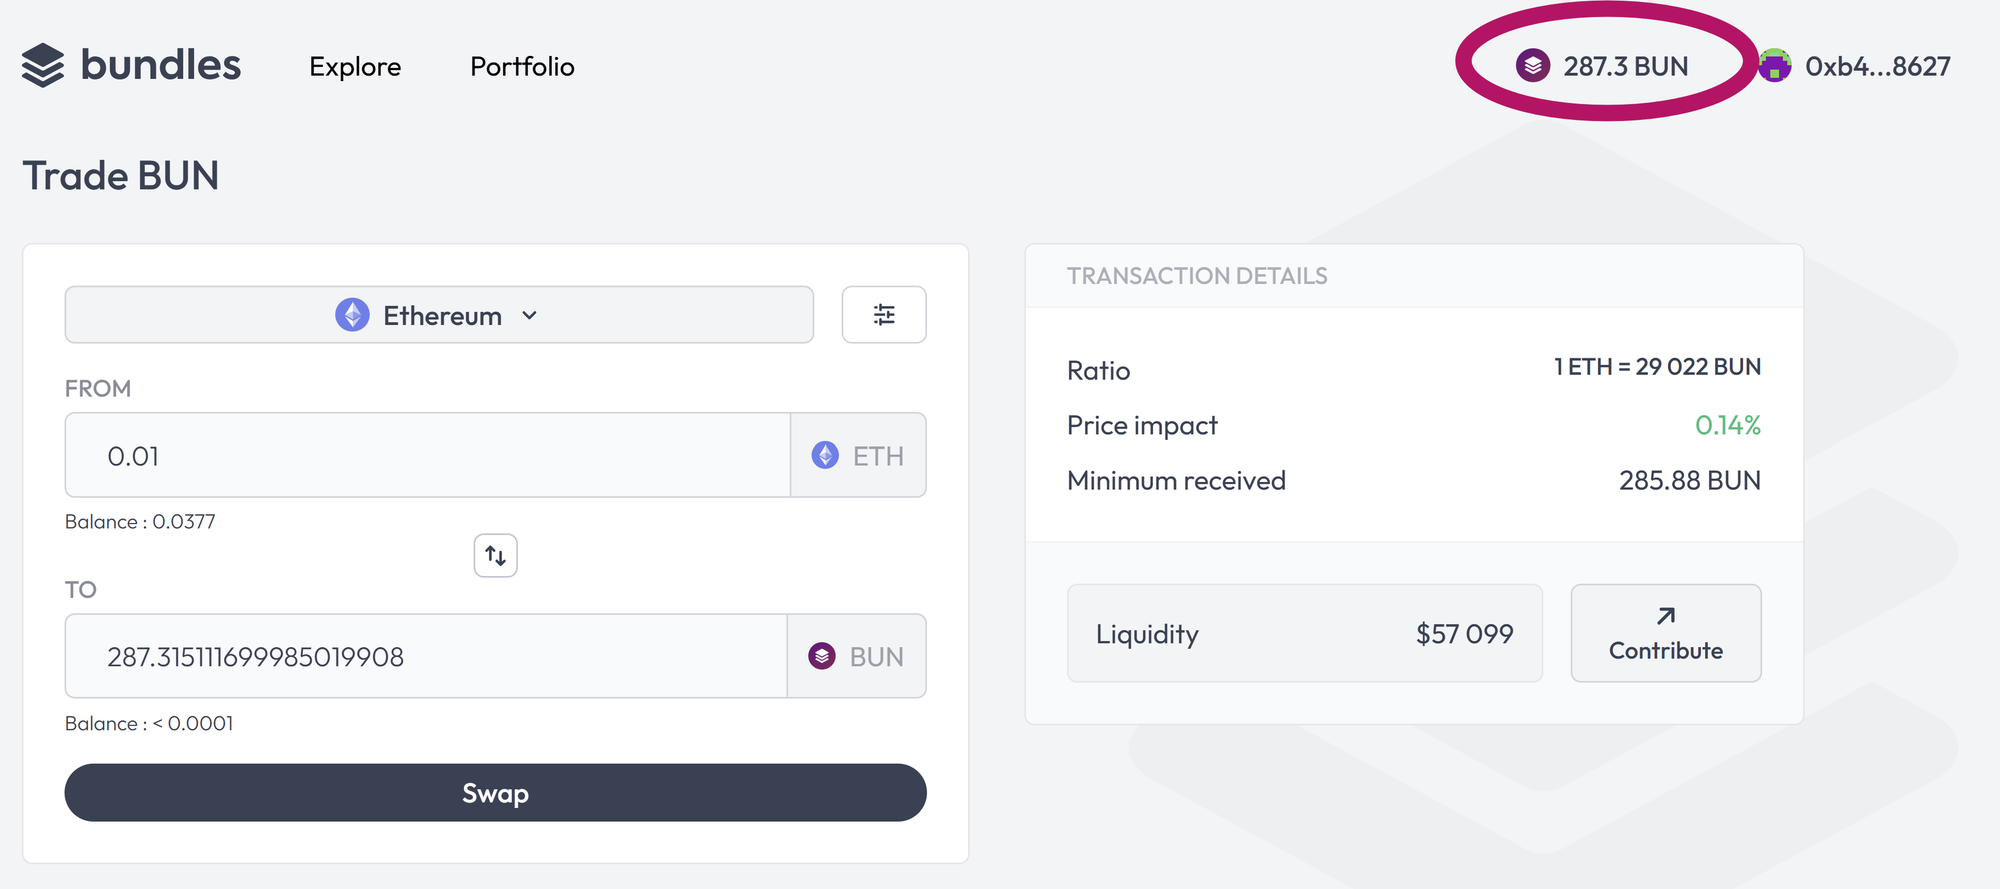Click the swap direction arrows button

496,556
